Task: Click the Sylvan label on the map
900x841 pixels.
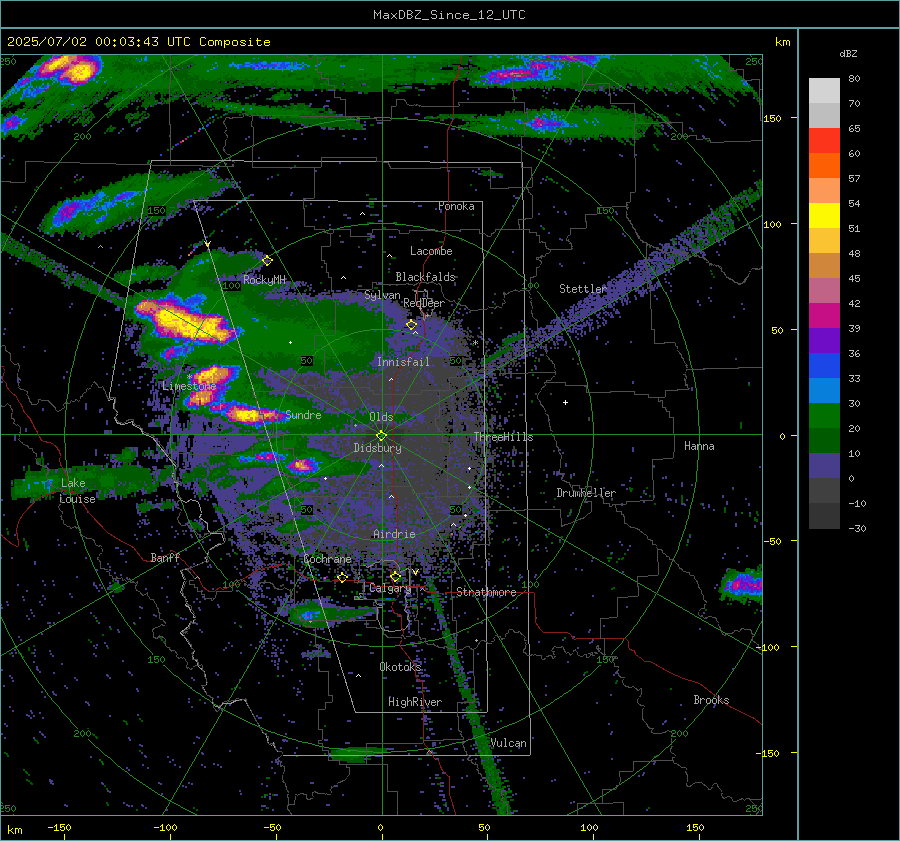Action: [x=382, y=295]
